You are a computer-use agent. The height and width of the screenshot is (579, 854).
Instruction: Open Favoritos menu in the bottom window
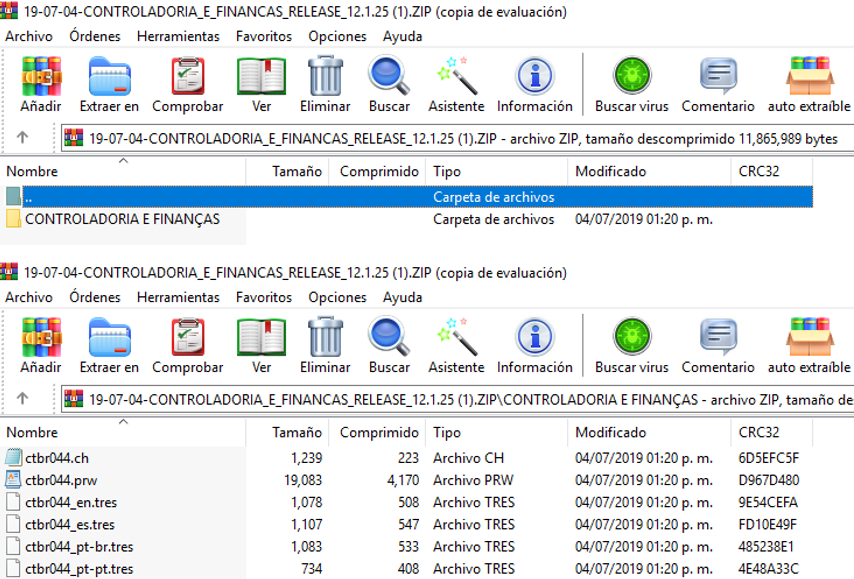pyautogui.click(x=264, y=297)
